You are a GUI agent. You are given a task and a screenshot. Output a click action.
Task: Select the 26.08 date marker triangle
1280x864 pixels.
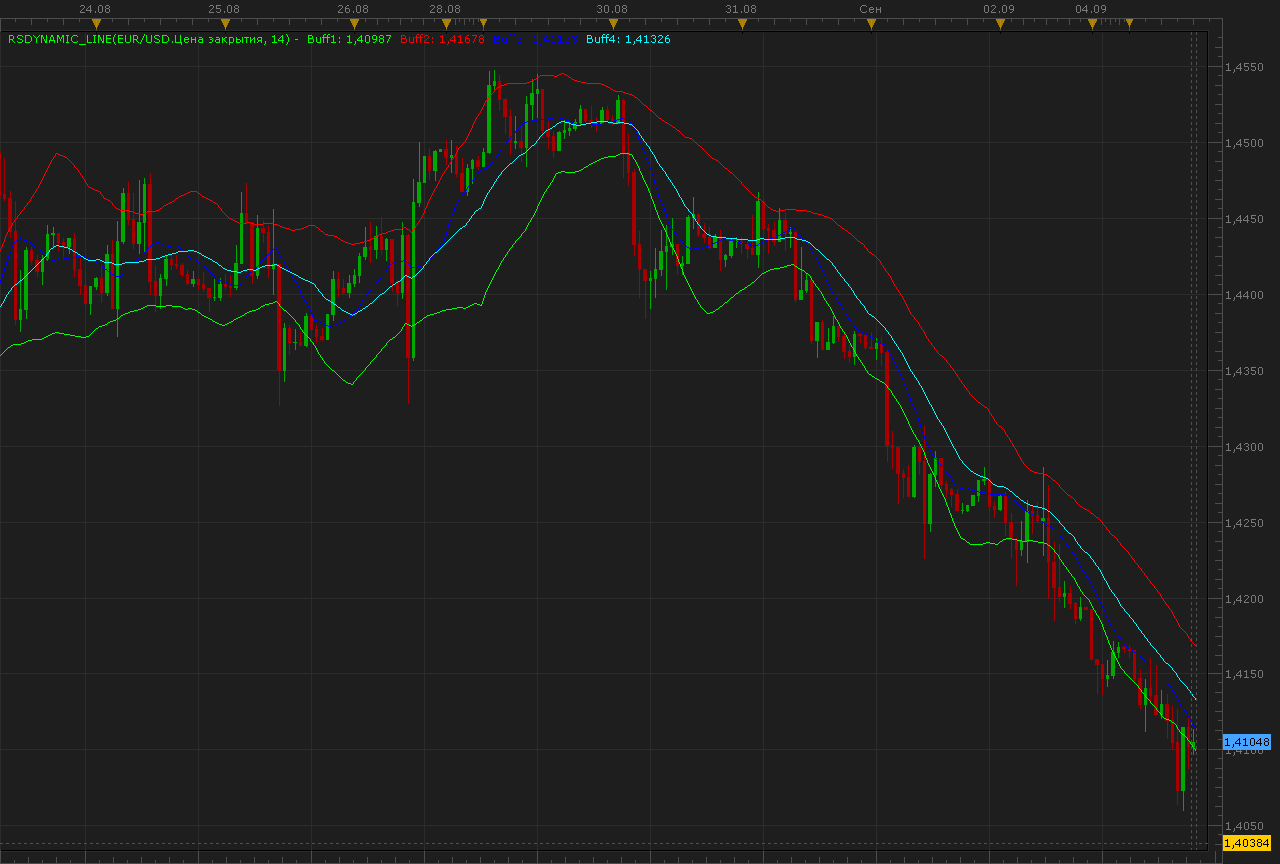pyautogui.click(x=353, y=23)
